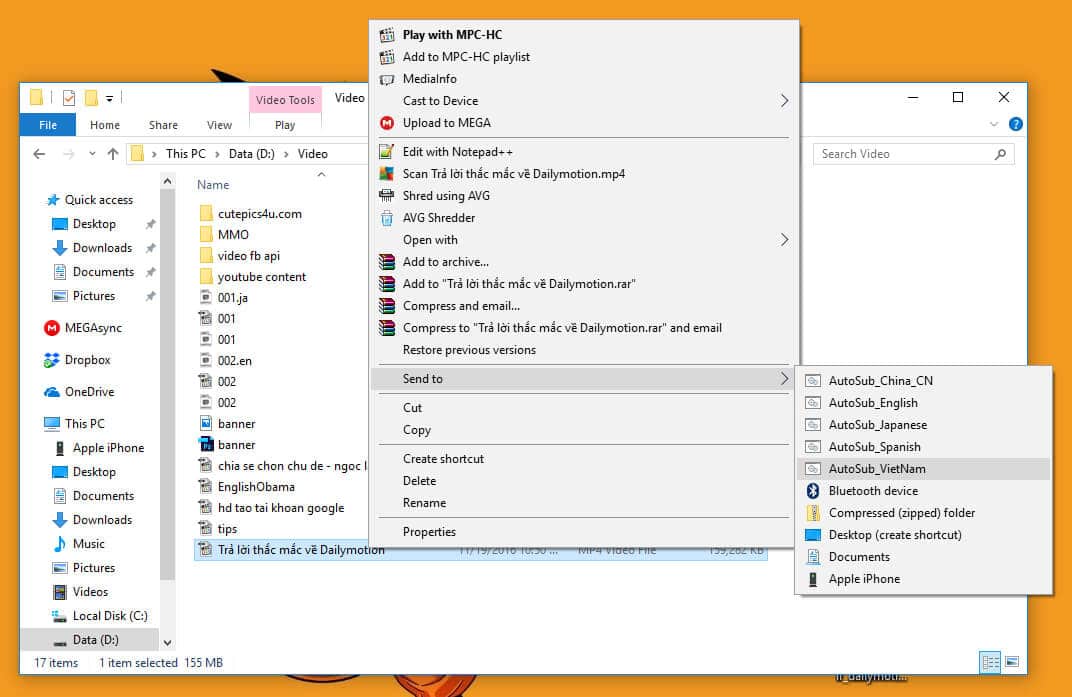The height and width of the screenshot is (697, 1072).
Task: Click the search magnifier in the Search Video box
Action: pos(1000,154)
